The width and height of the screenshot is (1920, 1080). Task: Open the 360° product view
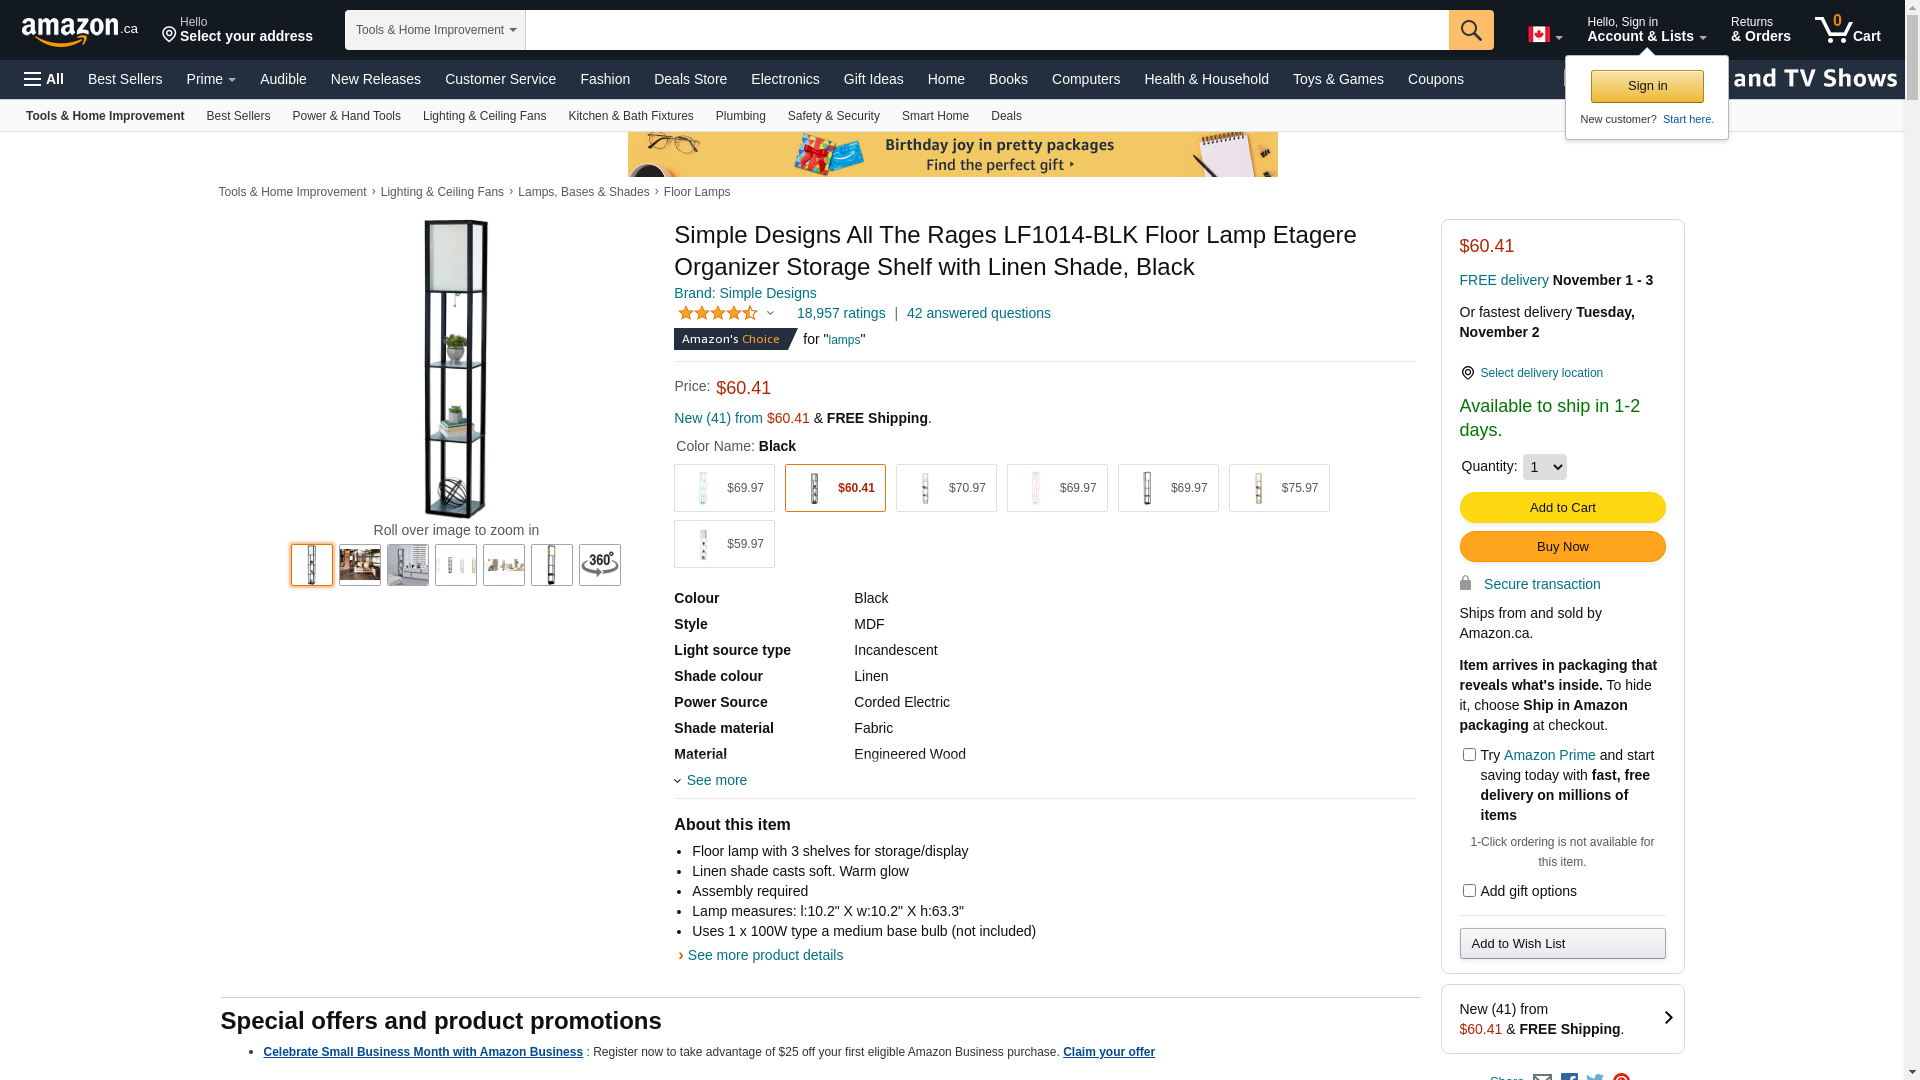[x=599, y=565]
